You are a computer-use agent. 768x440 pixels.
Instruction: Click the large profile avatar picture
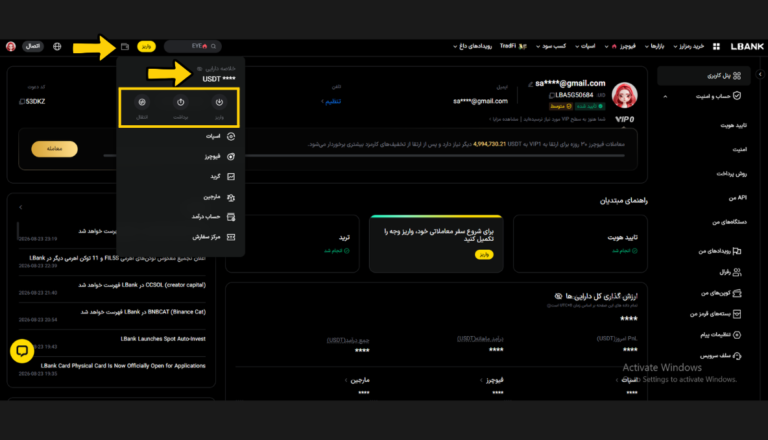pos(624,95)
